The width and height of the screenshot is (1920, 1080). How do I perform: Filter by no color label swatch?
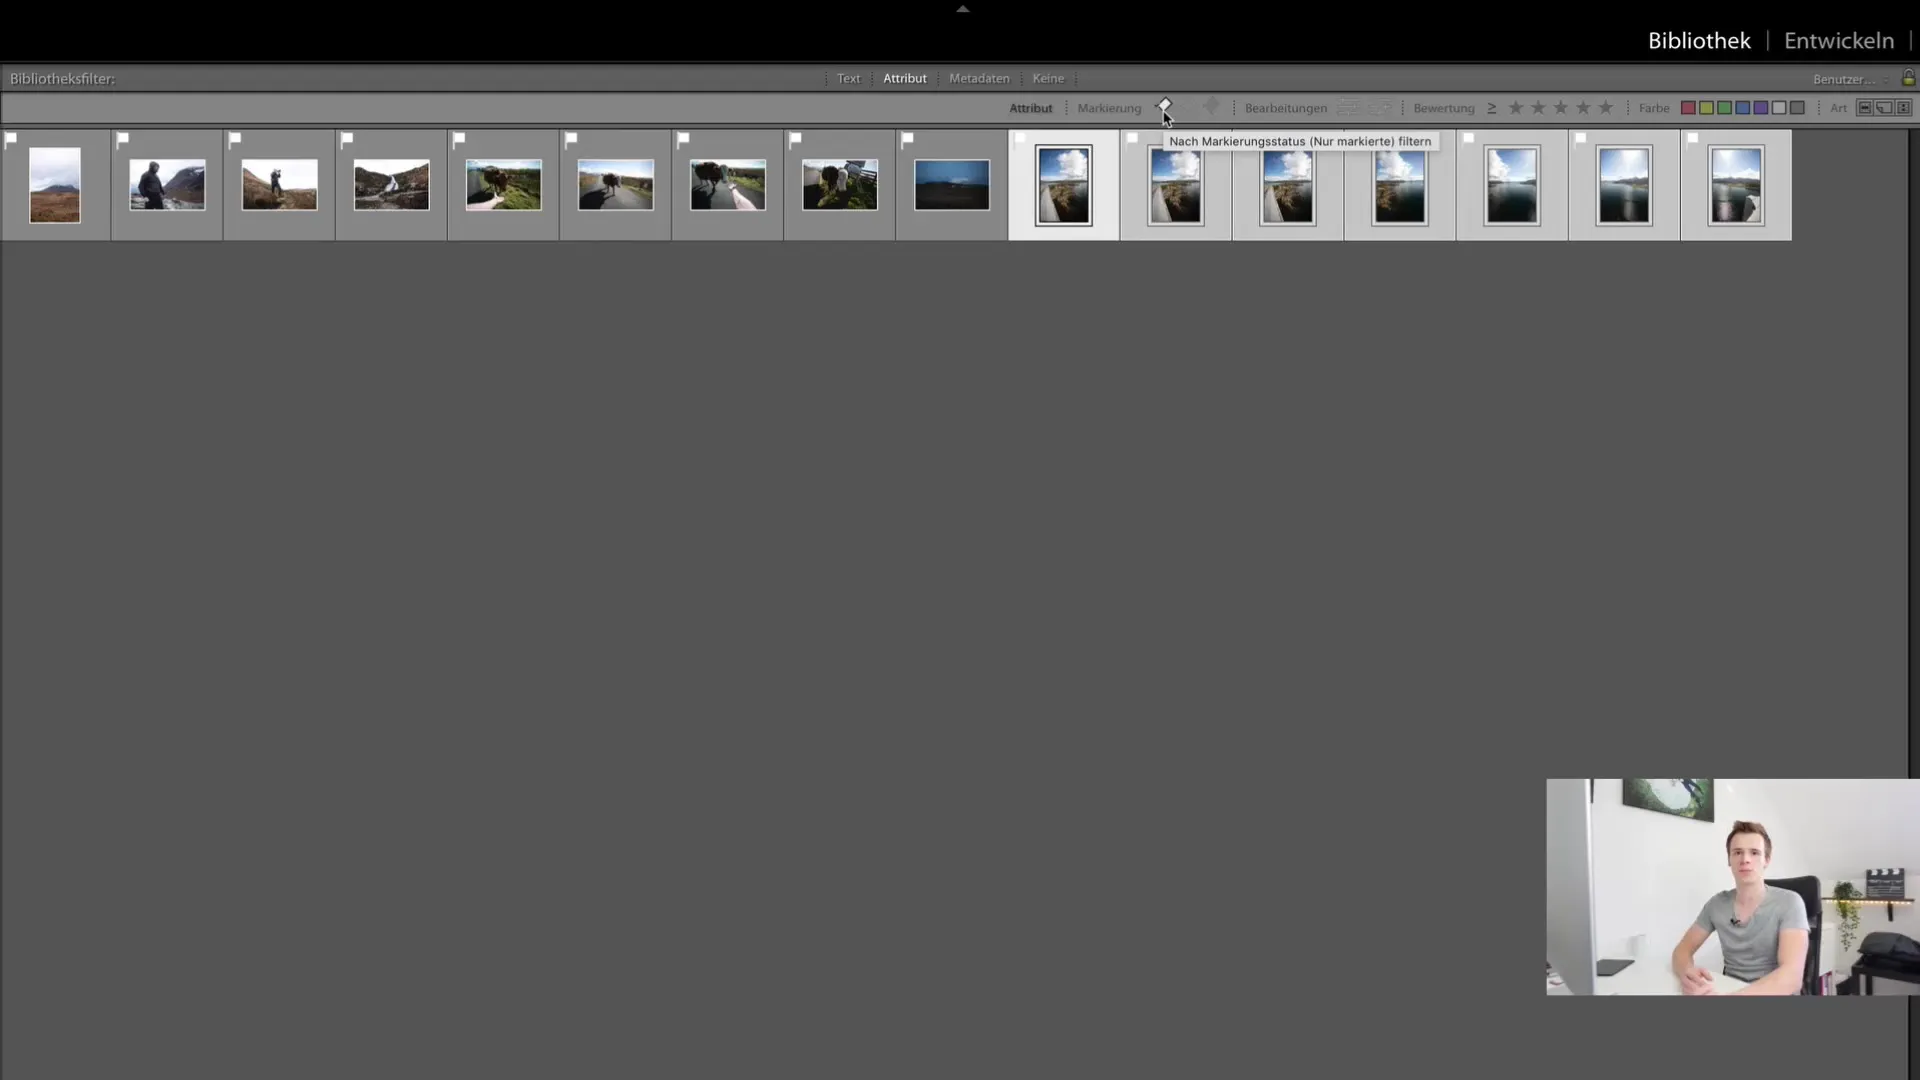pos(1797,108)
